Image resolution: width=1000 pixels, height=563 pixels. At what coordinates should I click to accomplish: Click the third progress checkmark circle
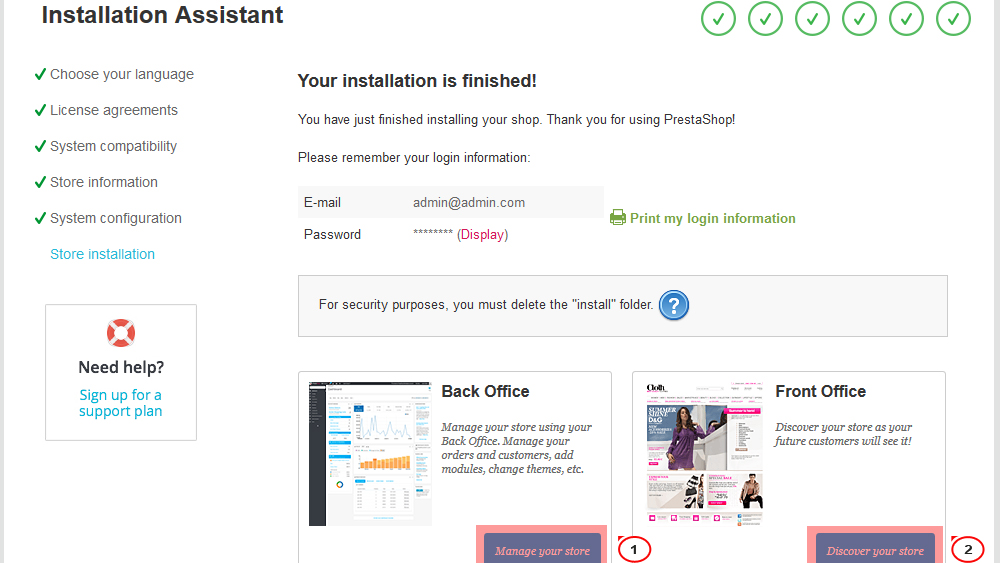tap(812, 19)
